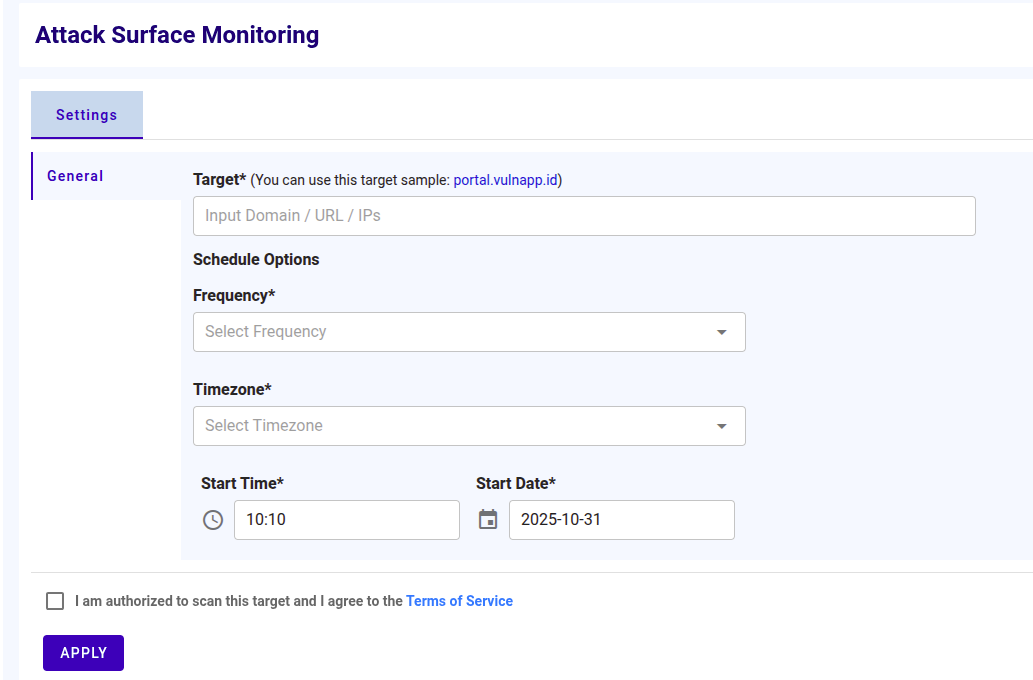
Task: Click the Start Date field showing 2025-10-31
Action: [622, 519]
